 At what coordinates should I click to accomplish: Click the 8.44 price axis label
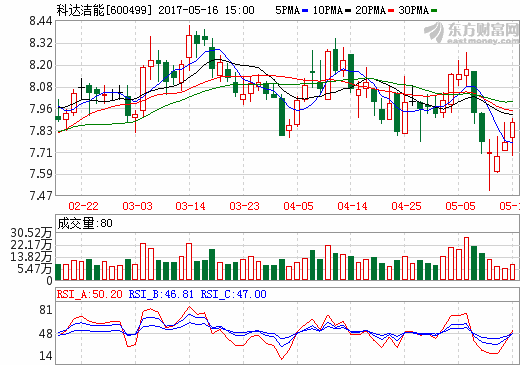click(x=41, y=21)
